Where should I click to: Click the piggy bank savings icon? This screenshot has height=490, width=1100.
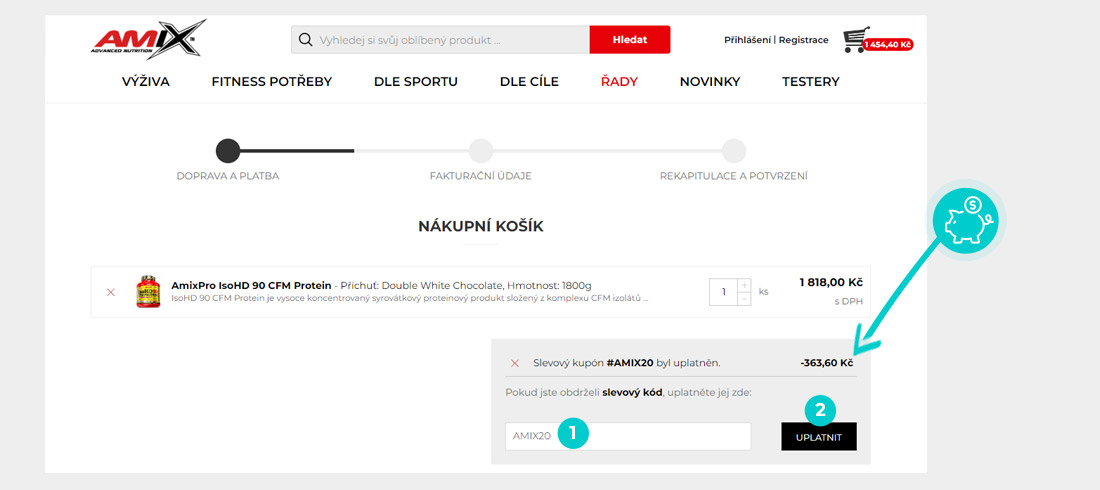tap(965, 221)
